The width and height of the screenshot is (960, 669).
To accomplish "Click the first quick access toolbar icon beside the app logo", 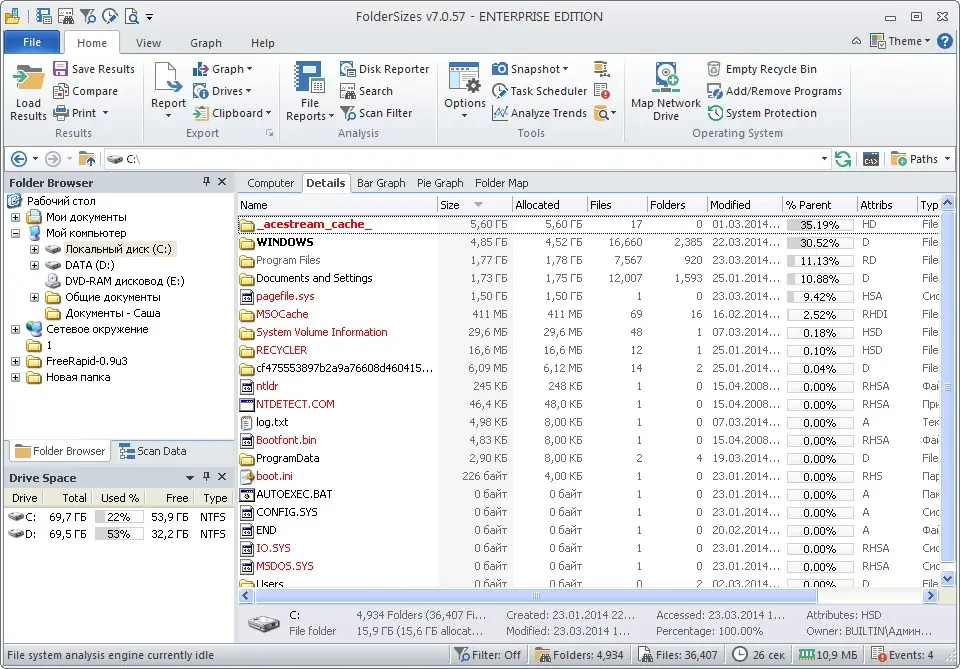I will 43,16.
